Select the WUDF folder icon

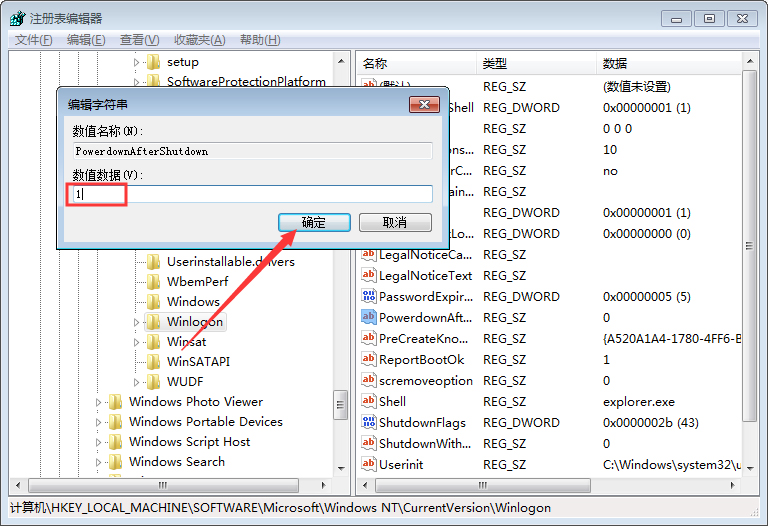coord(153,382)
